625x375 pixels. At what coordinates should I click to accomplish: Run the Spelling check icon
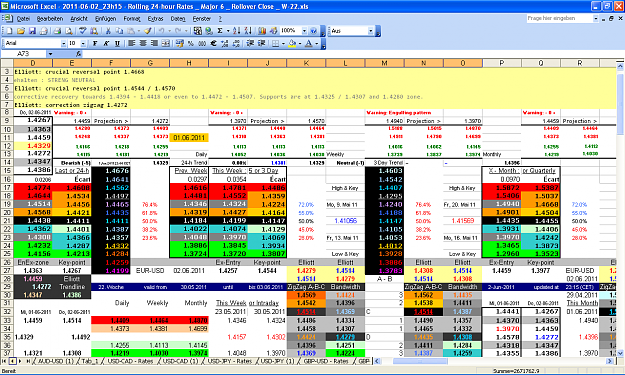coord(83,31)
